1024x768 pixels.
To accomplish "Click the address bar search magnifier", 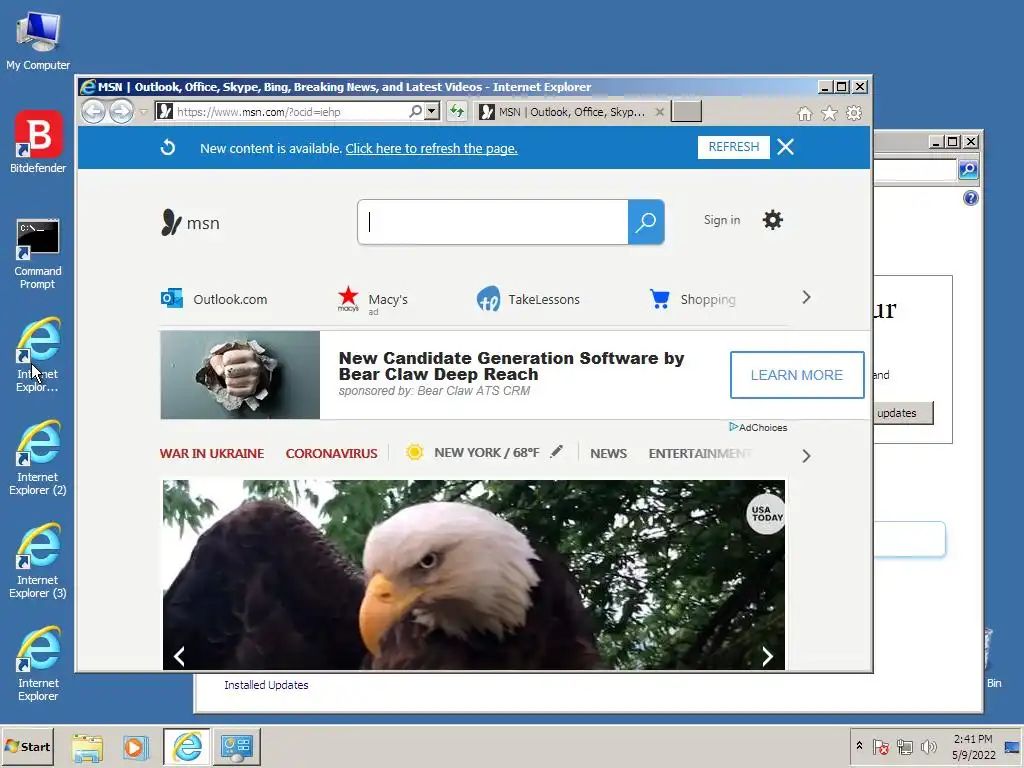I will pyautogui.click(x=415, y=112).
